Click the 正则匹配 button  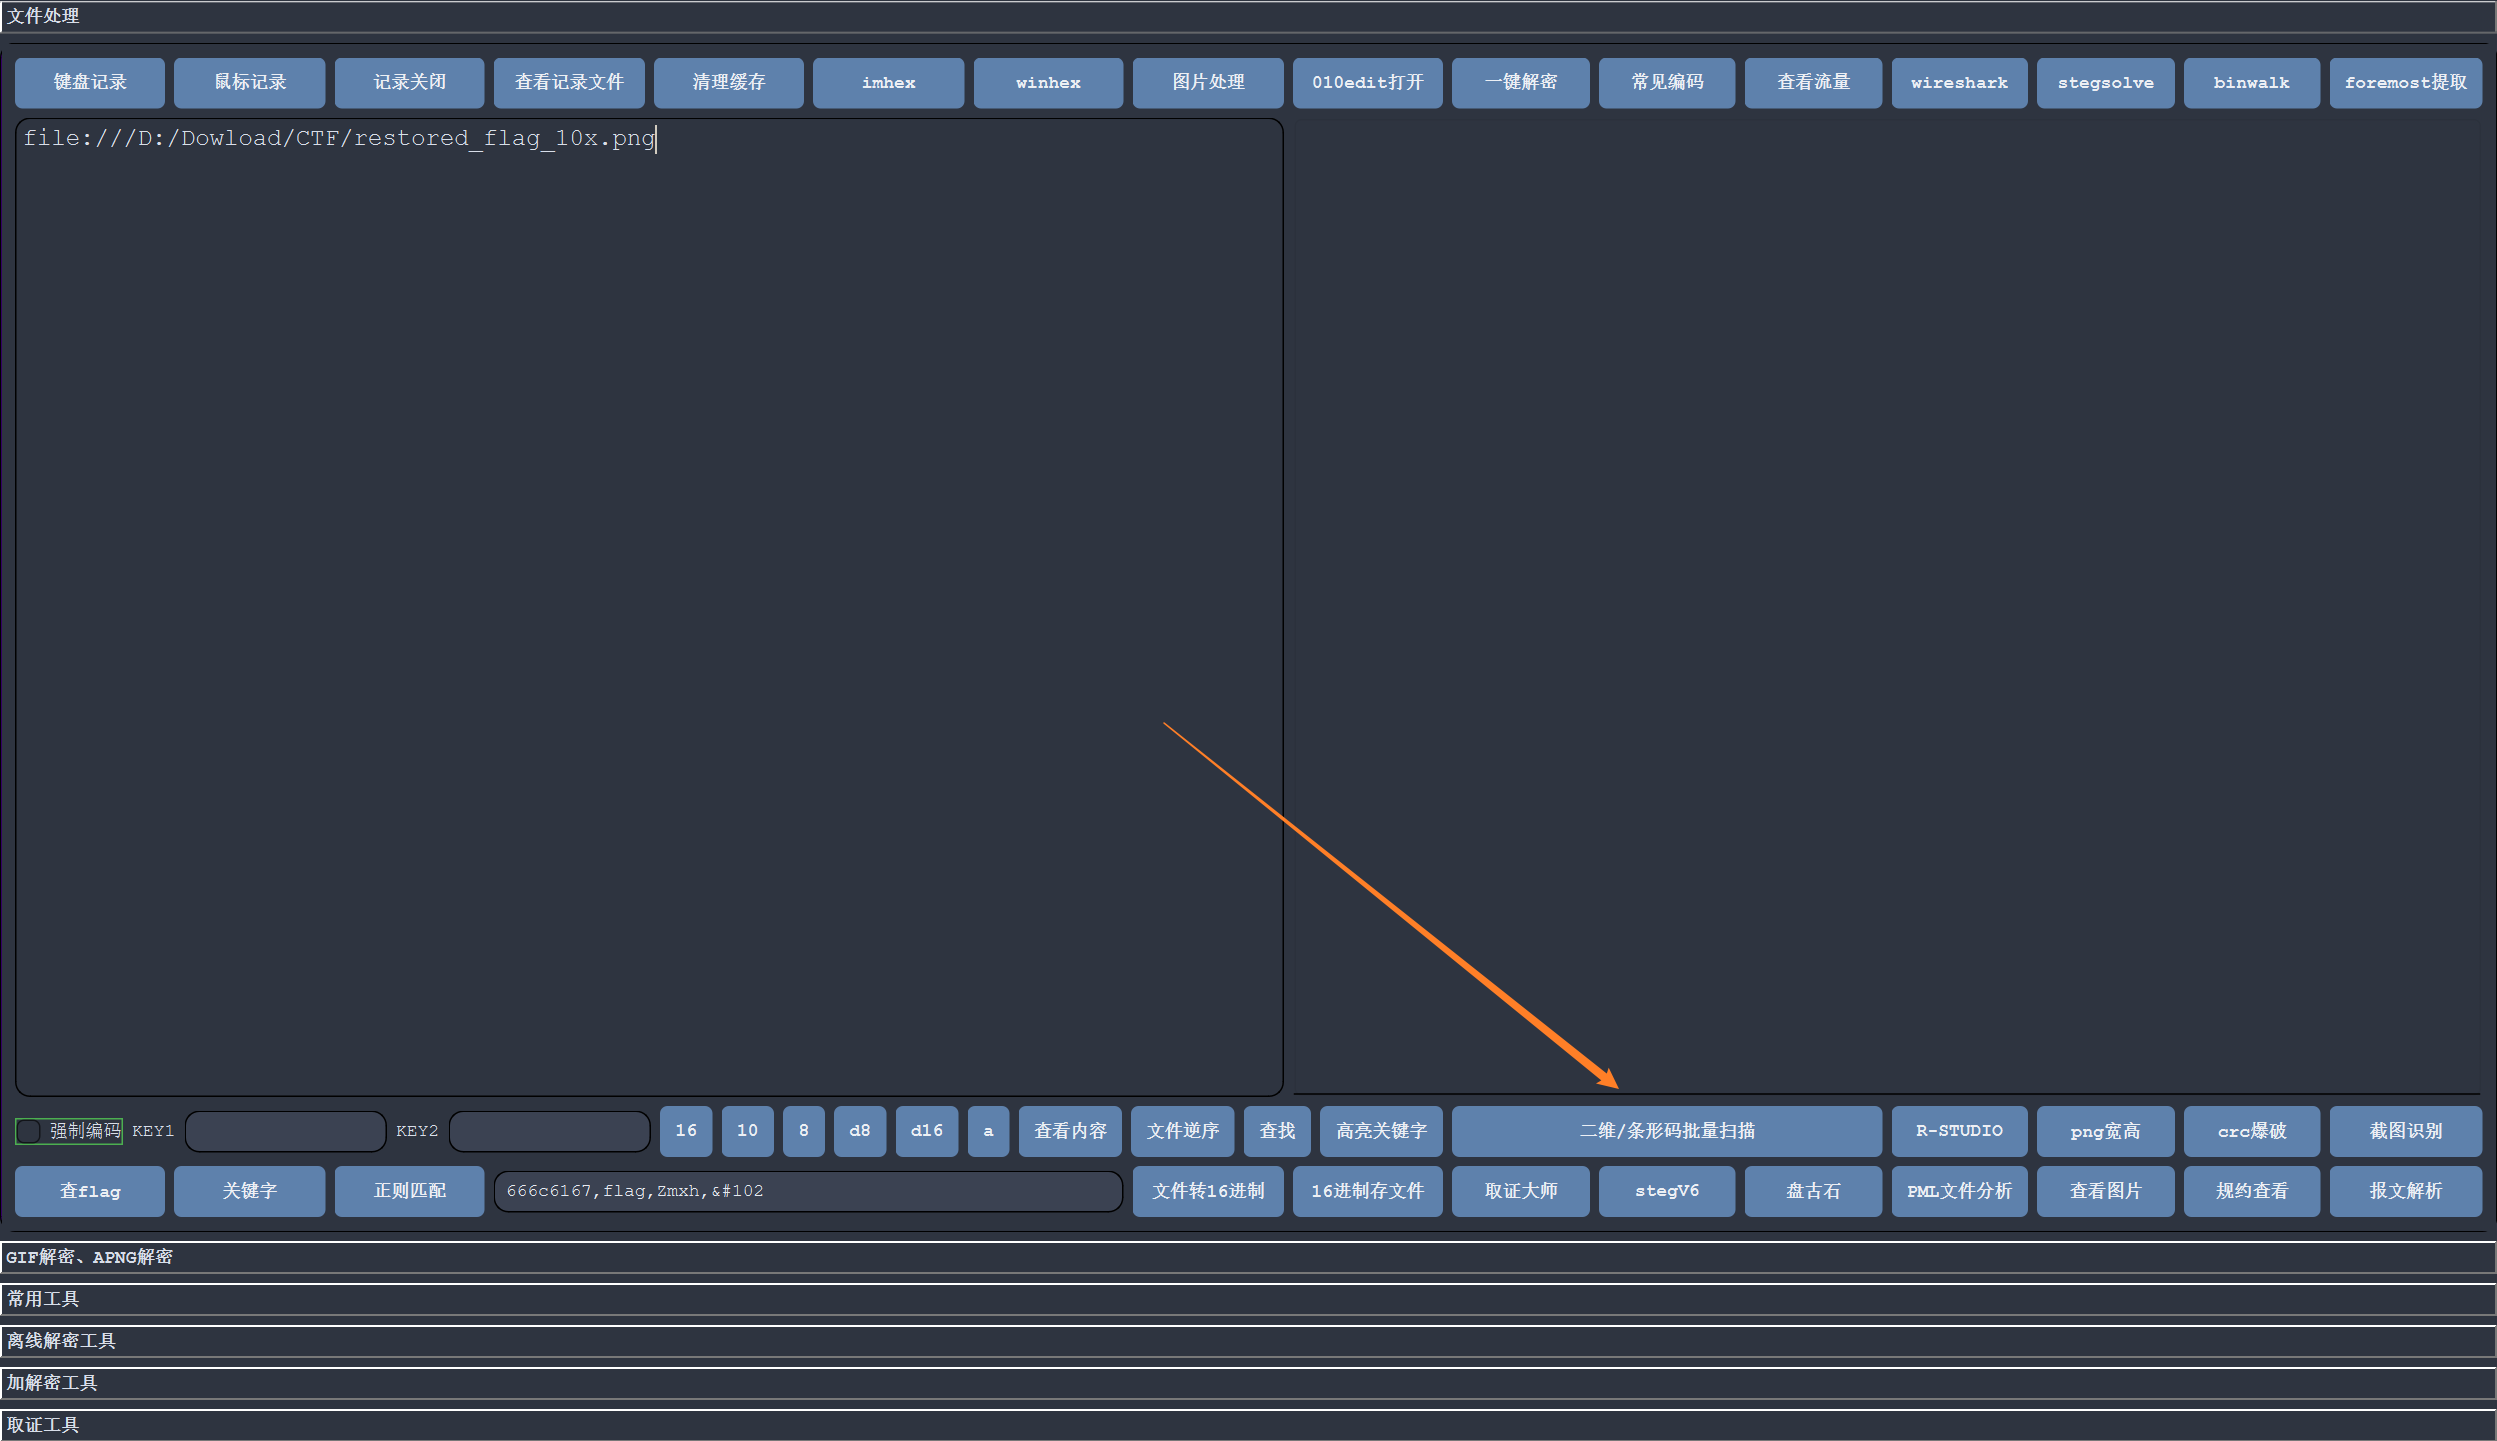[x=410, y=1191]
